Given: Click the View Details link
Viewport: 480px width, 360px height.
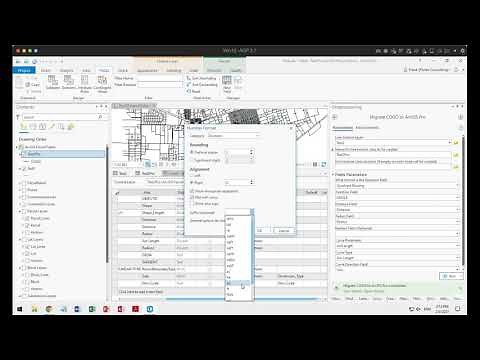Looking at the screenshot, I should point(353,291).
